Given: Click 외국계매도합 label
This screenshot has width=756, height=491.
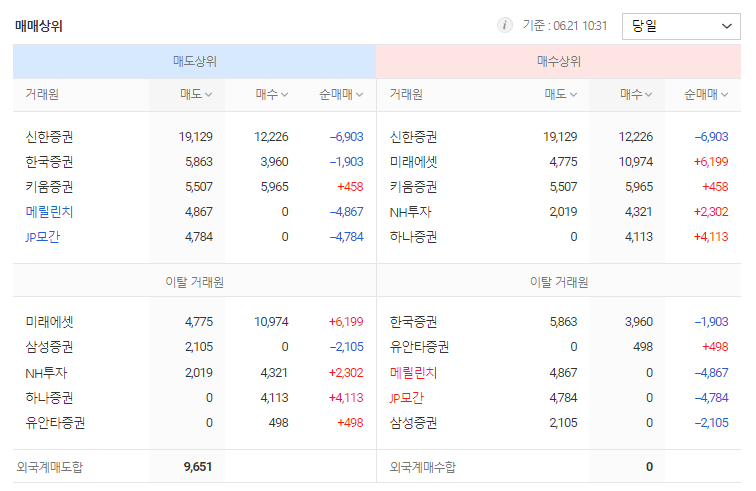Looking at the screenshot, I should [50, 467].
